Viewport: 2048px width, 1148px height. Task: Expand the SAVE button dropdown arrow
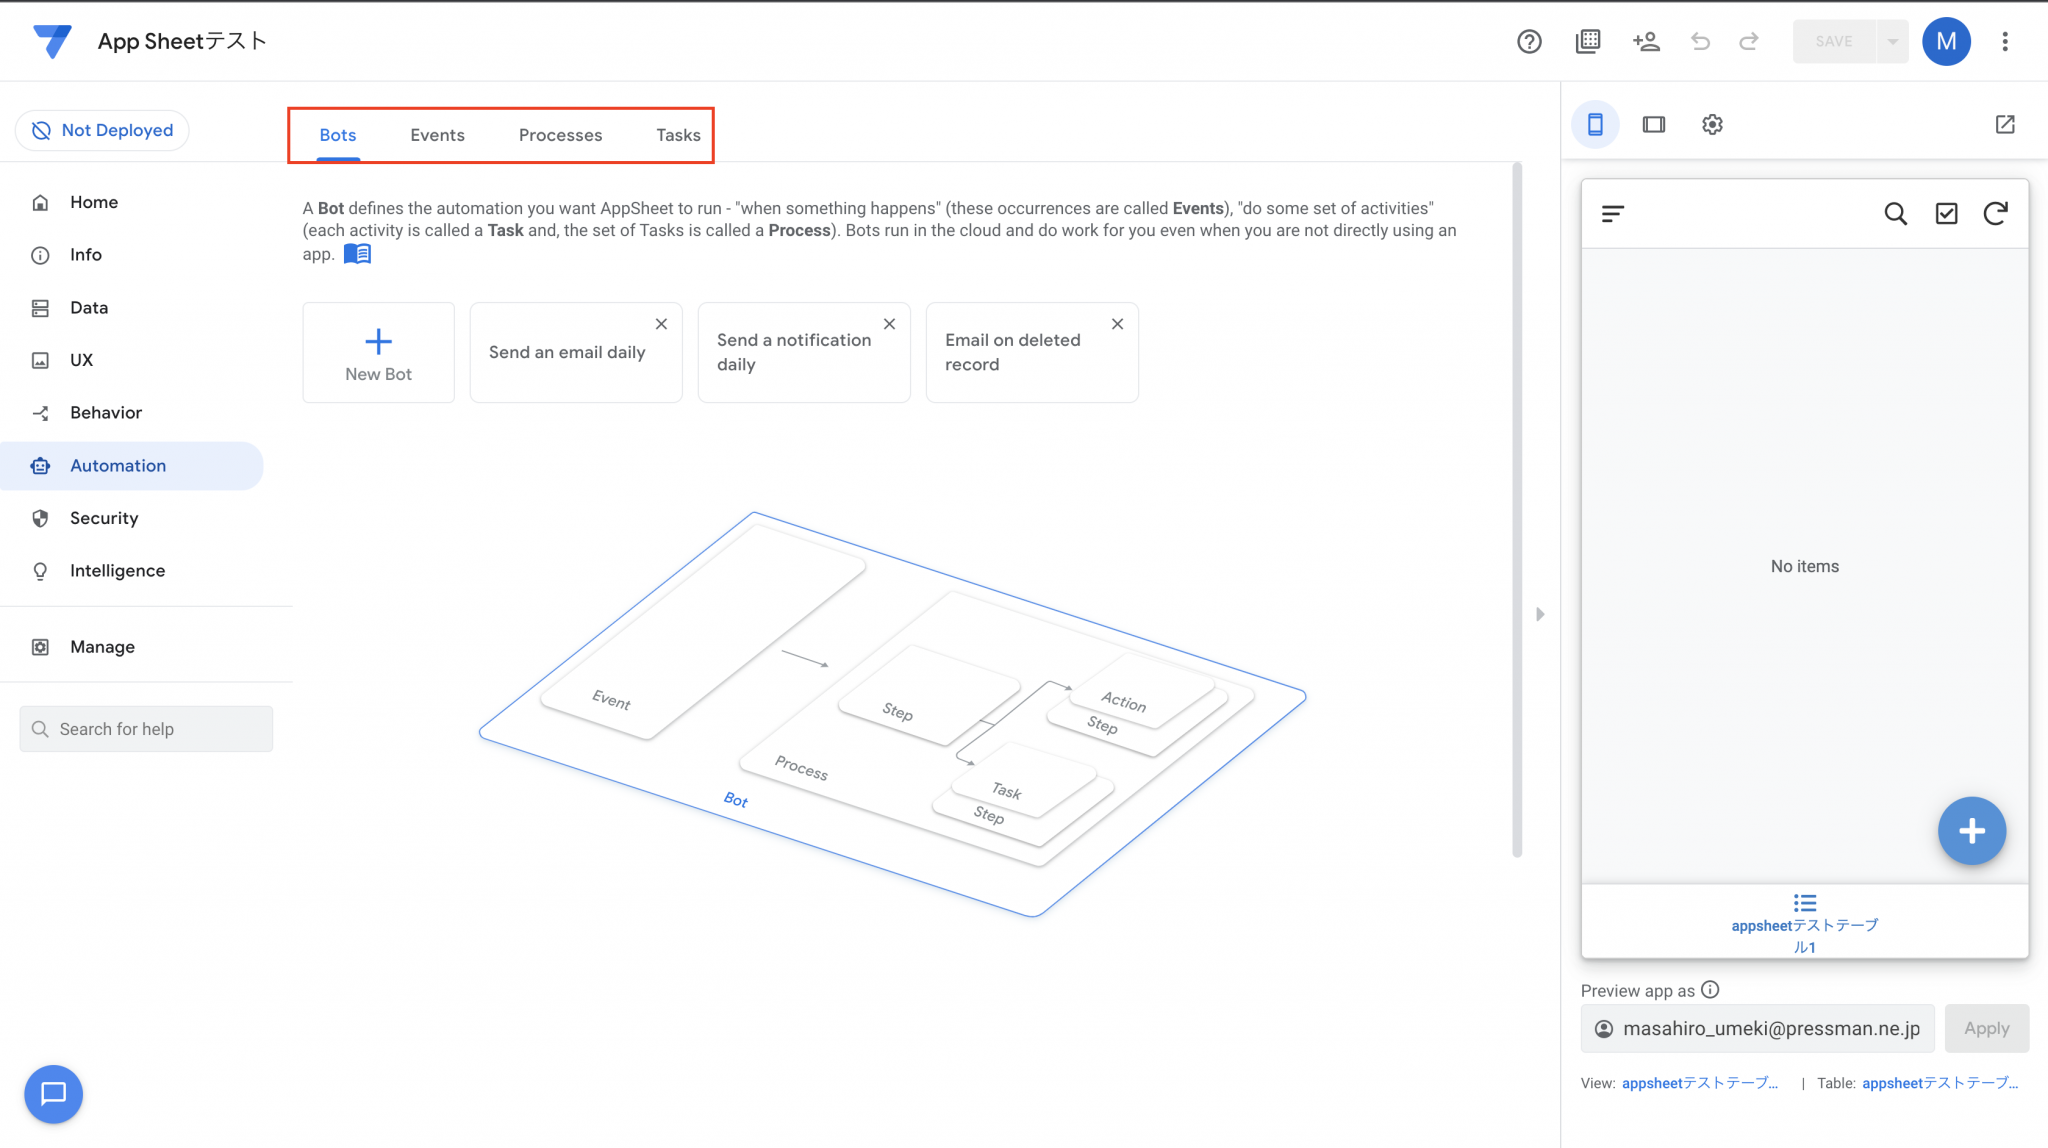1892,41
